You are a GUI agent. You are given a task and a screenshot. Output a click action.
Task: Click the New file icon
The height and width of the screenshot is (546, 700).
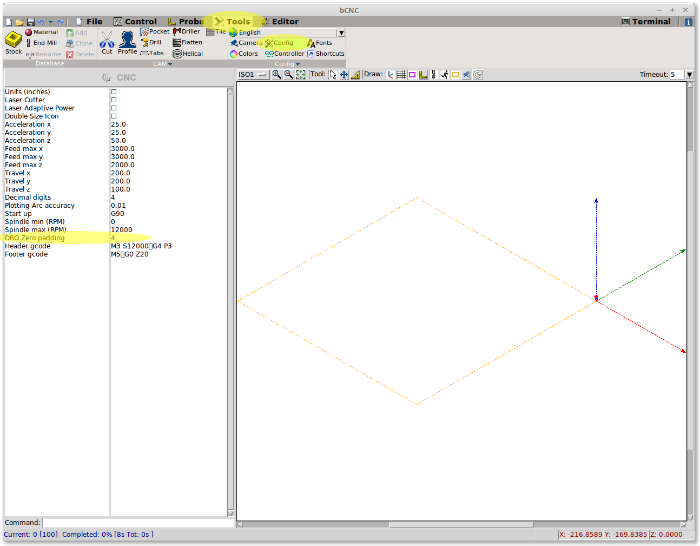[9, 22]
